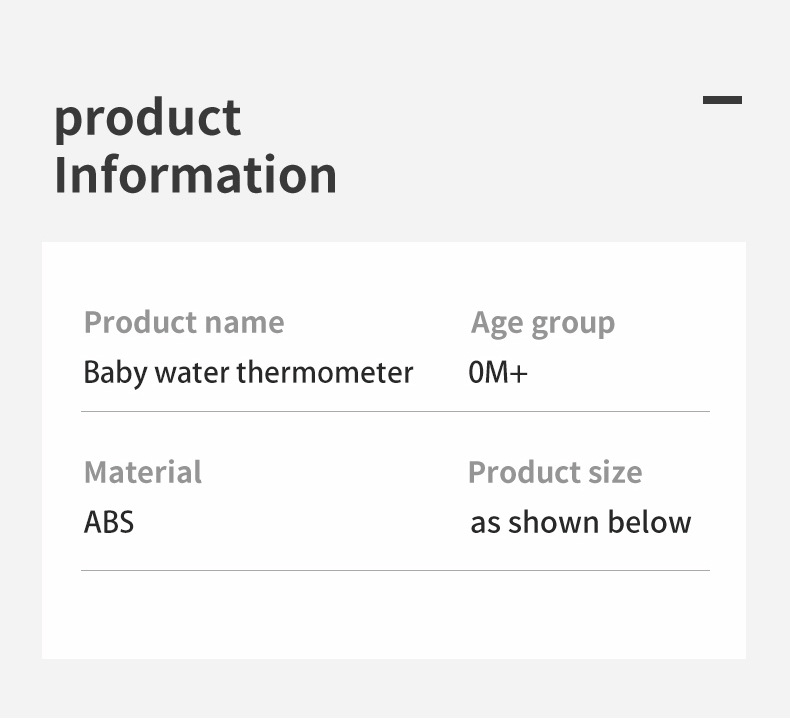Click the word "thermometer" in the product name
790x719 pixels.
point(325,373)
